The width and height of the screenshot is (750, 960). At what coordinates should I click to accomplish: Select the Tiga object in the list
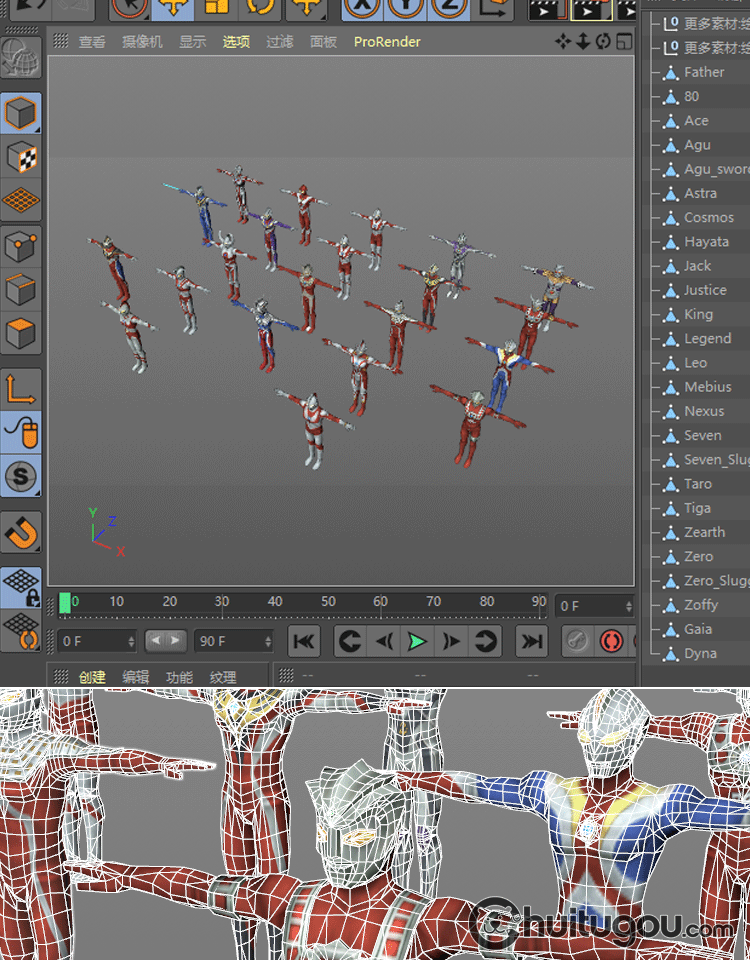(x=698, y=508)
